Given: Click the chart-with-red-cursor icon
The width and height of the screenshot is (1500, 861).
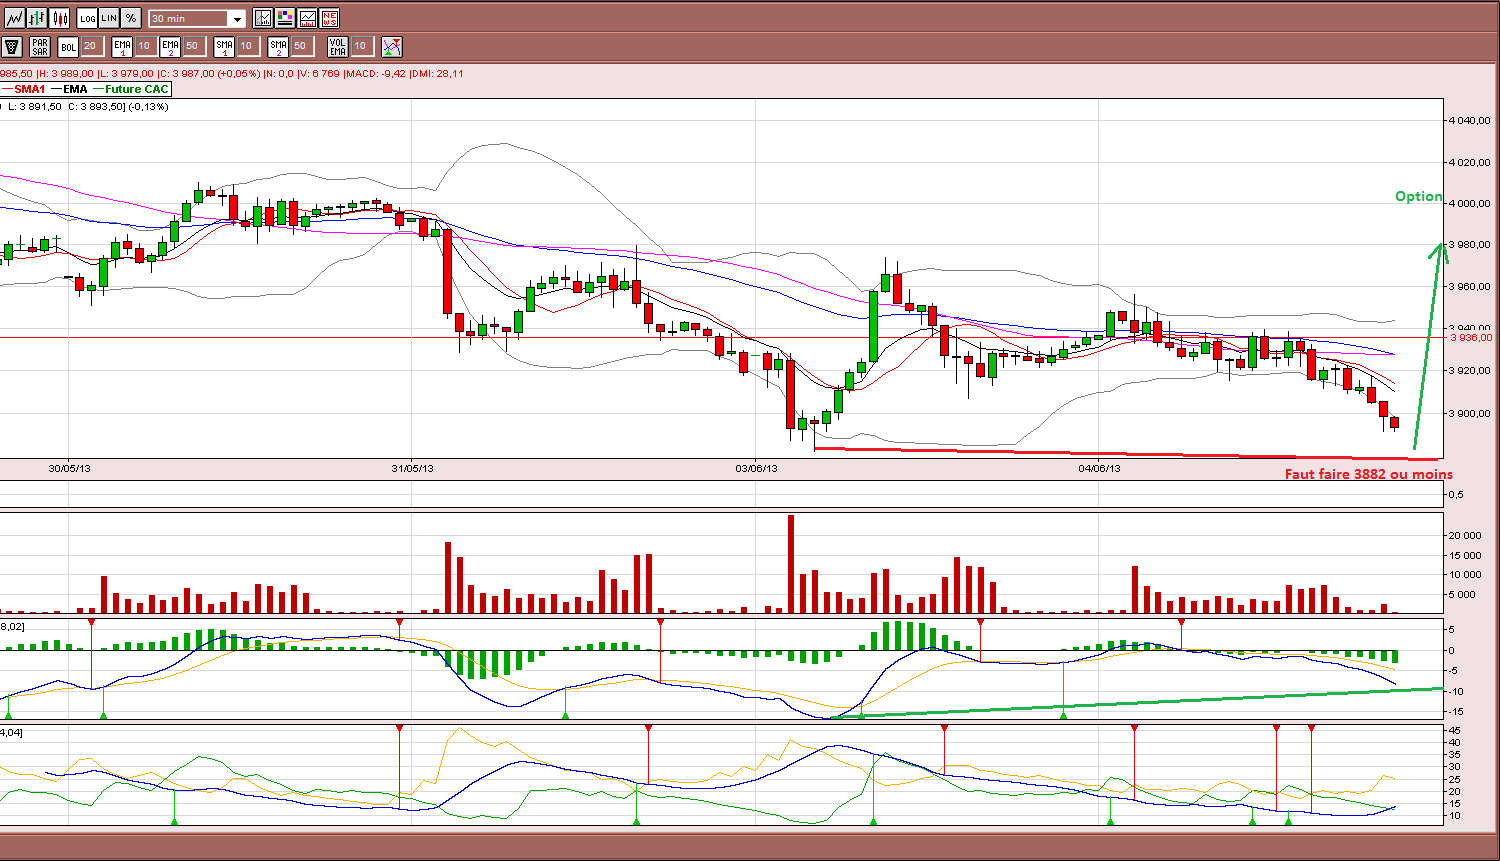Looking at the screenshot, I should pos(263,18).
